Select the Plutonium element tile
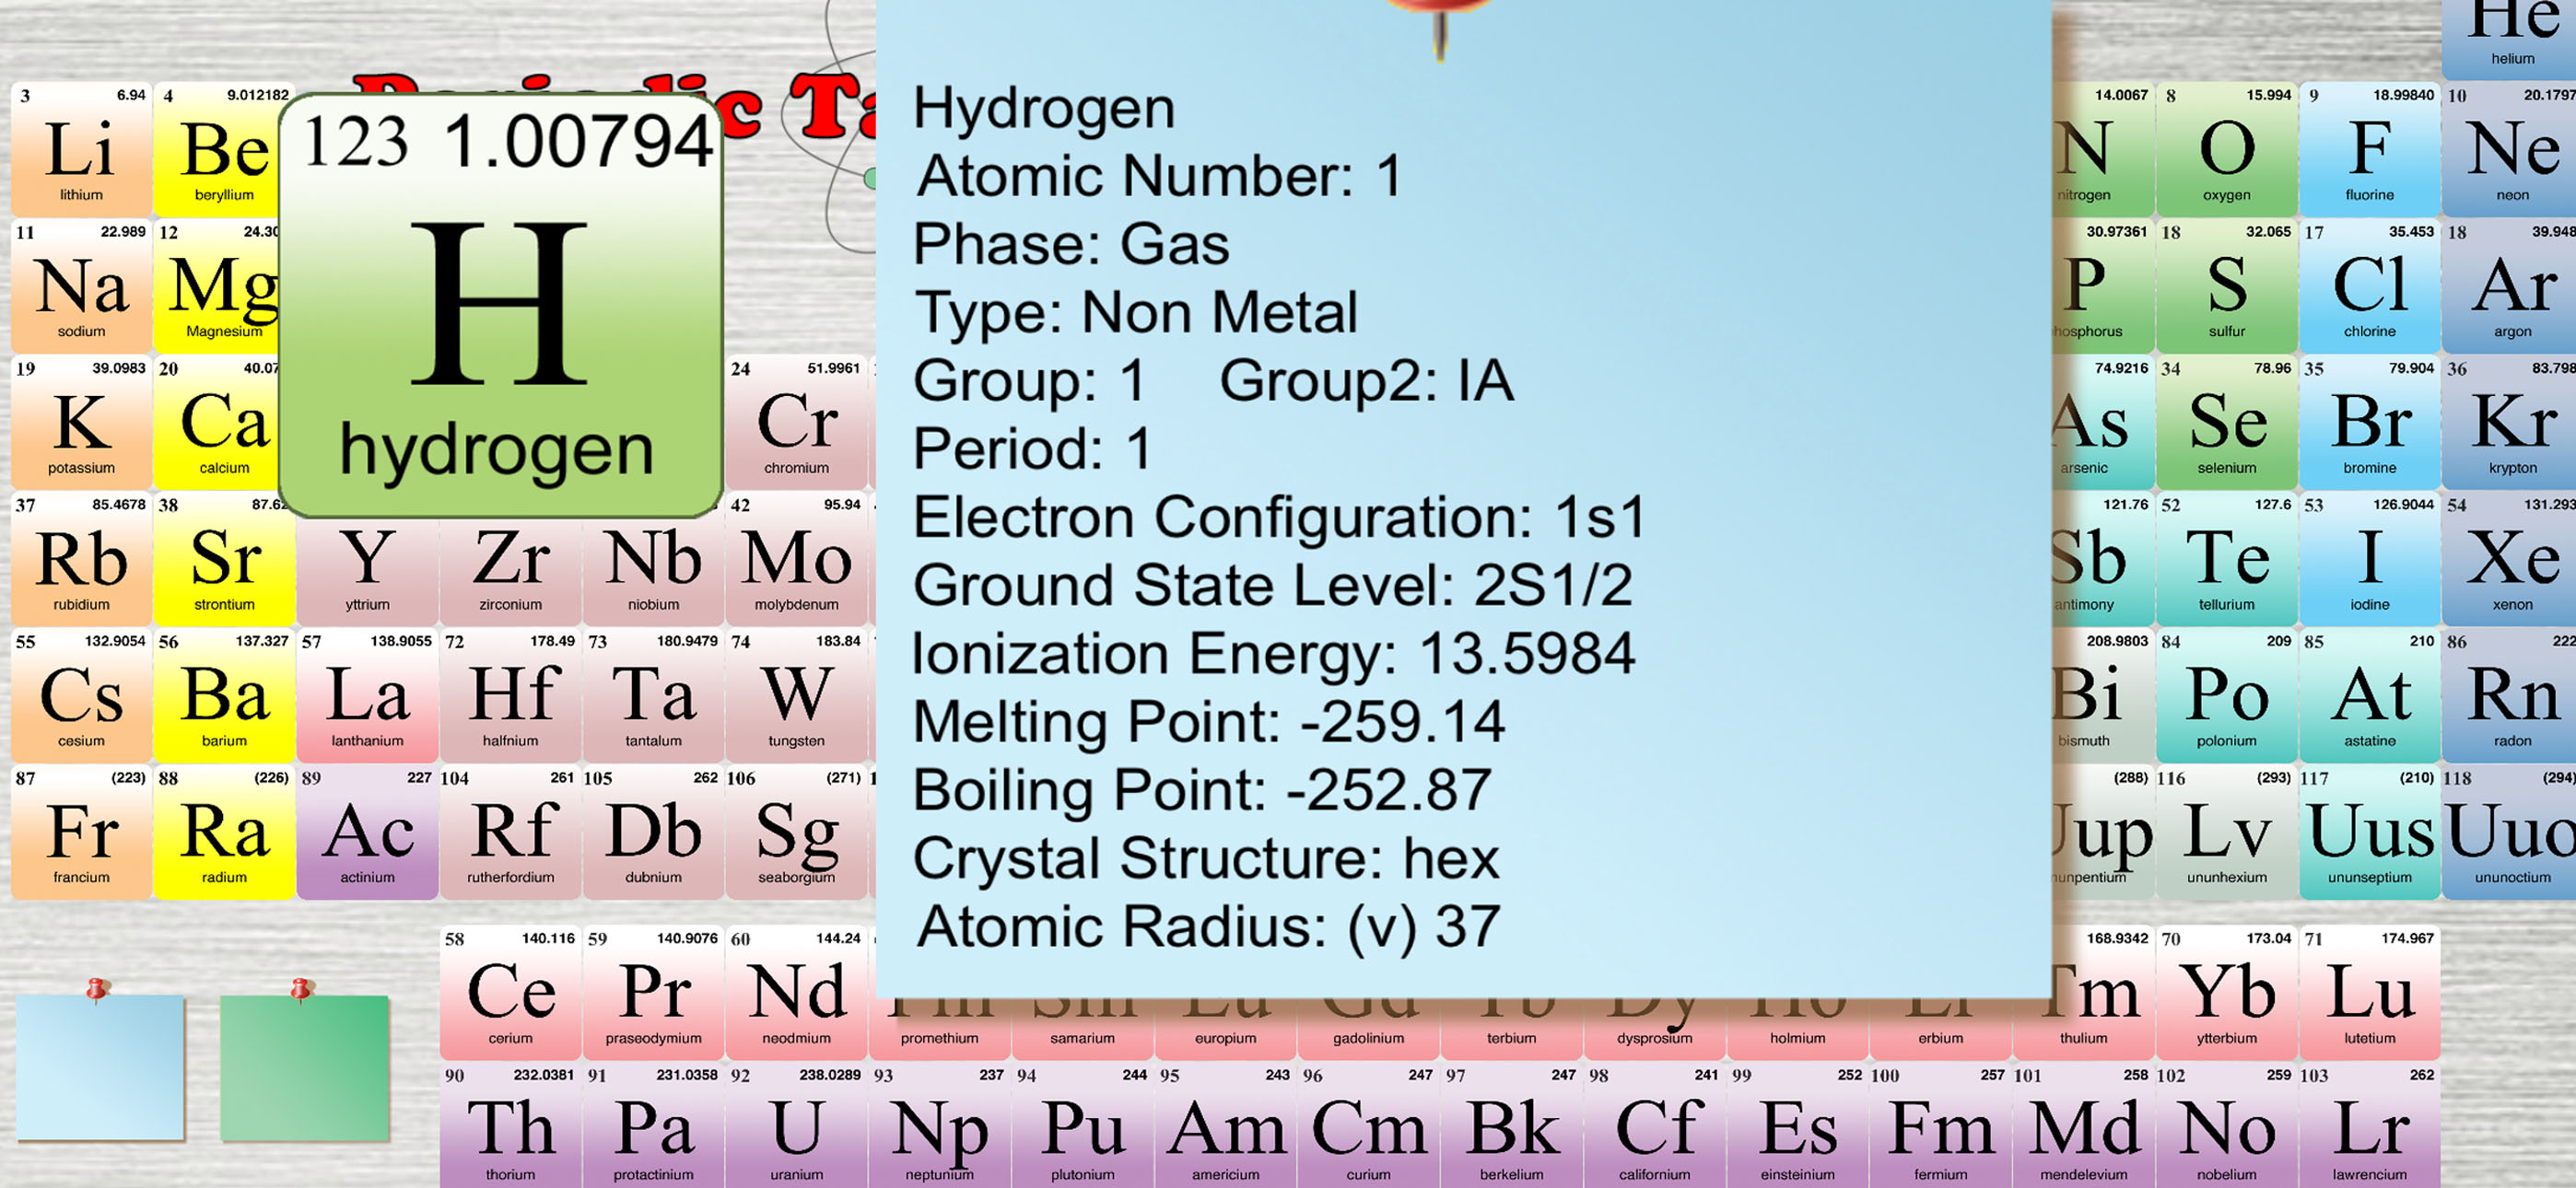The image size is (2576, 1188). [1082, 1125]
